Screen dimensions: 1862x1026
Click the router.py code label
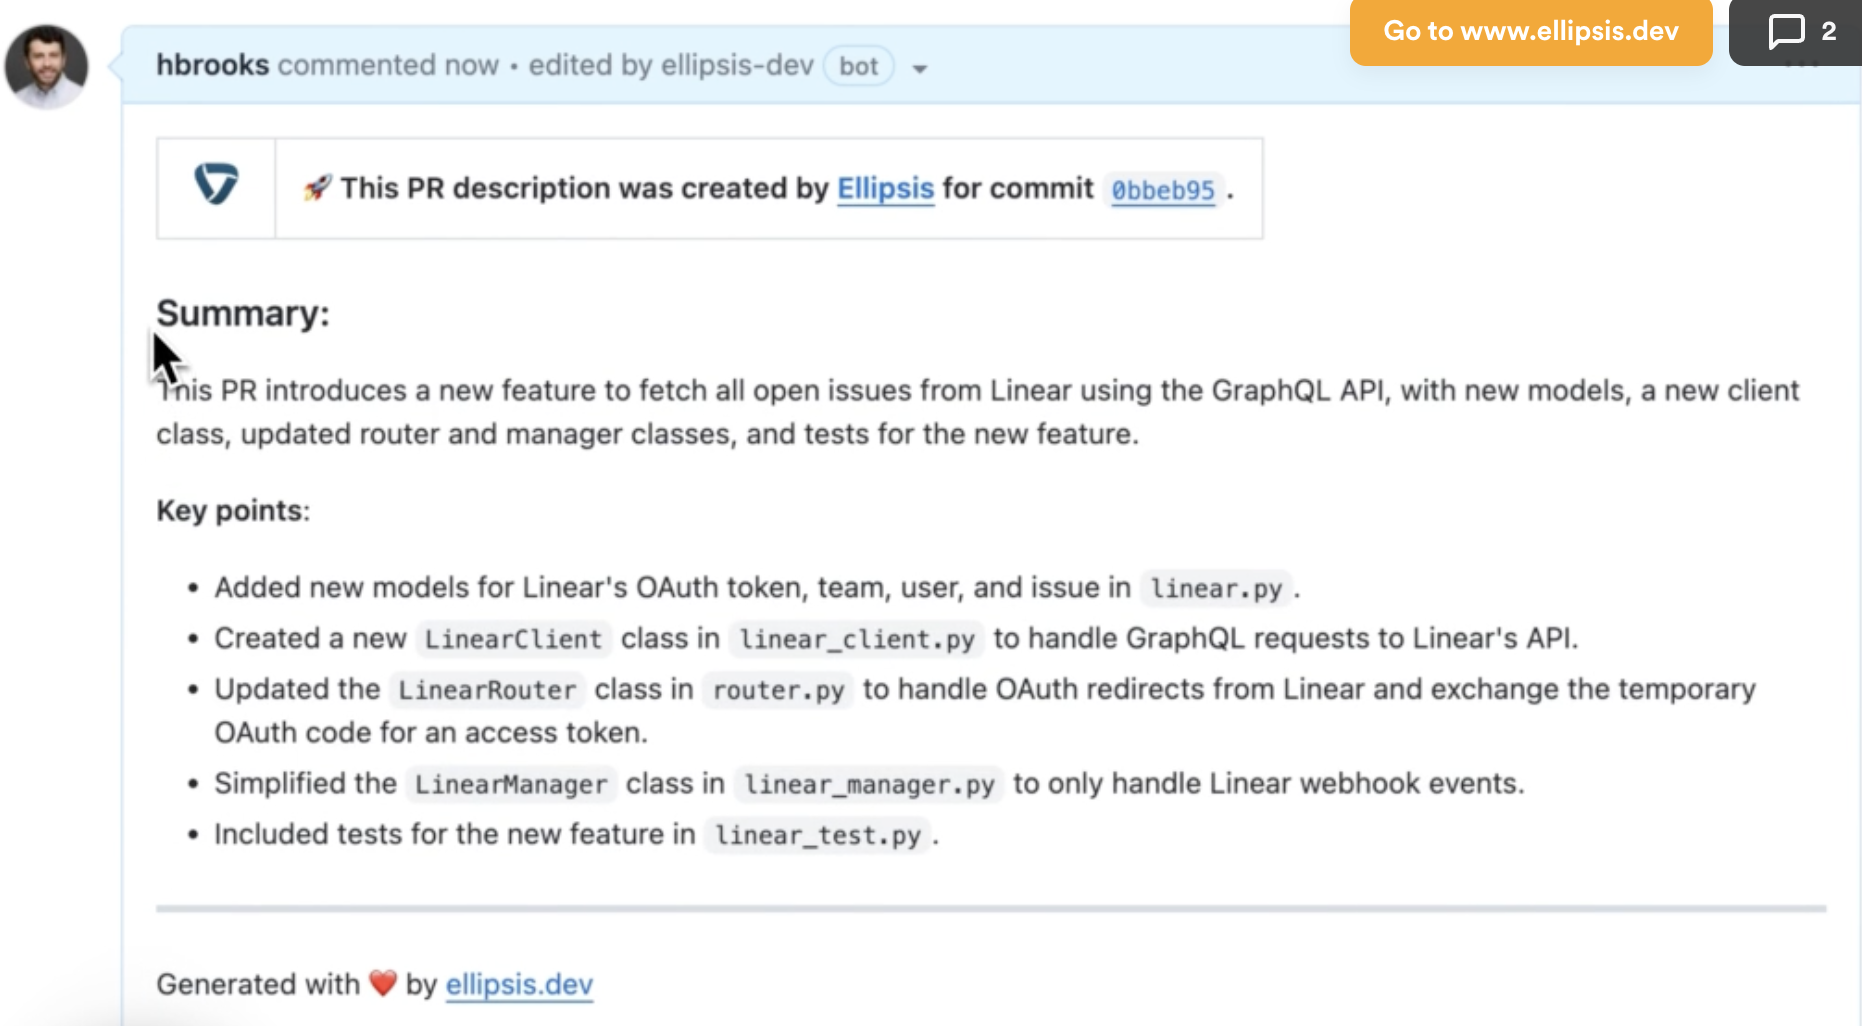778,690
